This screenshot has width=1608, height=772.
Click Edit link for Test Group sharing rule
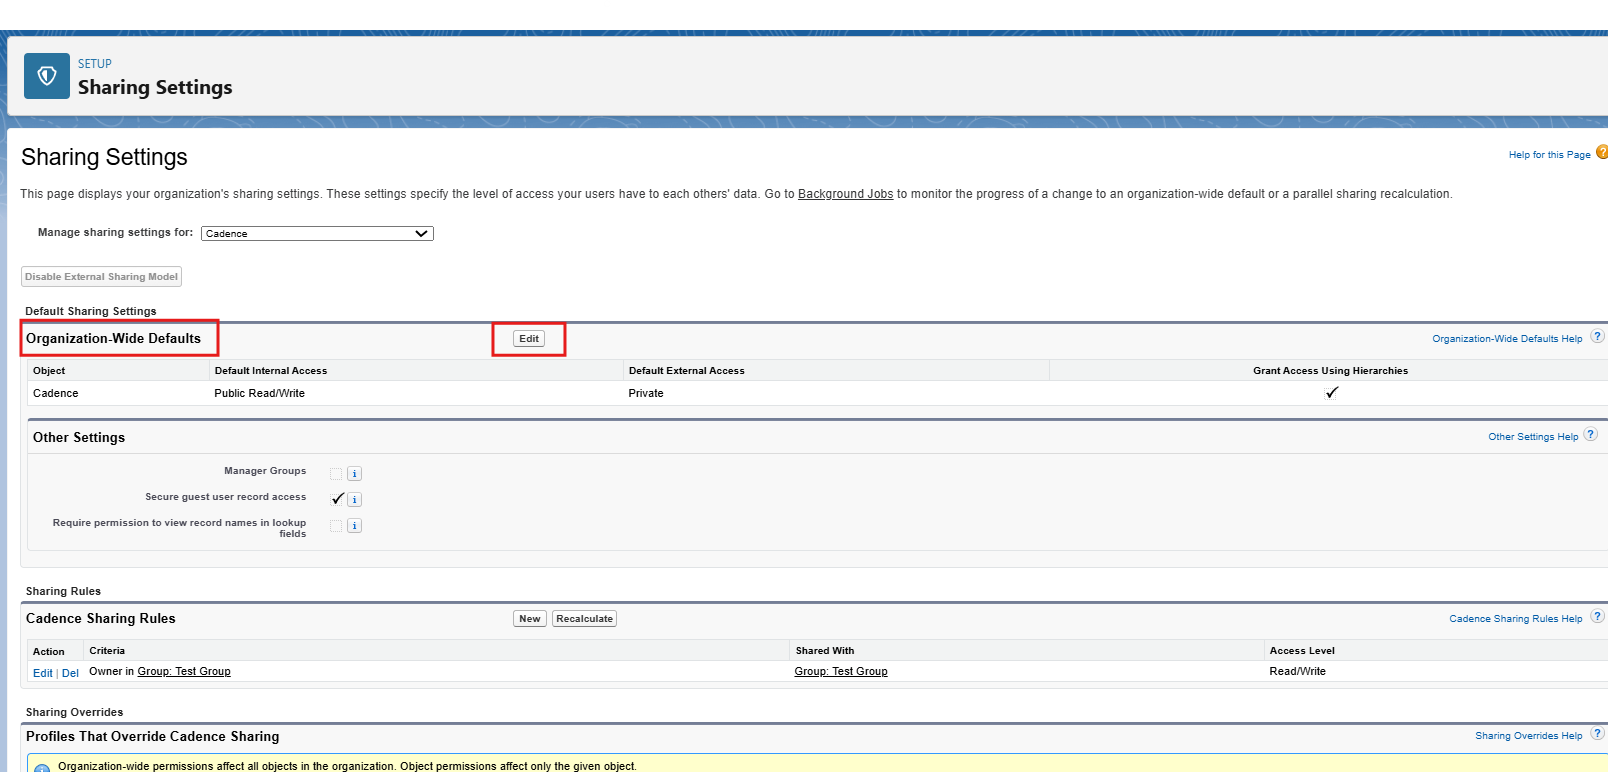point(42,673)
